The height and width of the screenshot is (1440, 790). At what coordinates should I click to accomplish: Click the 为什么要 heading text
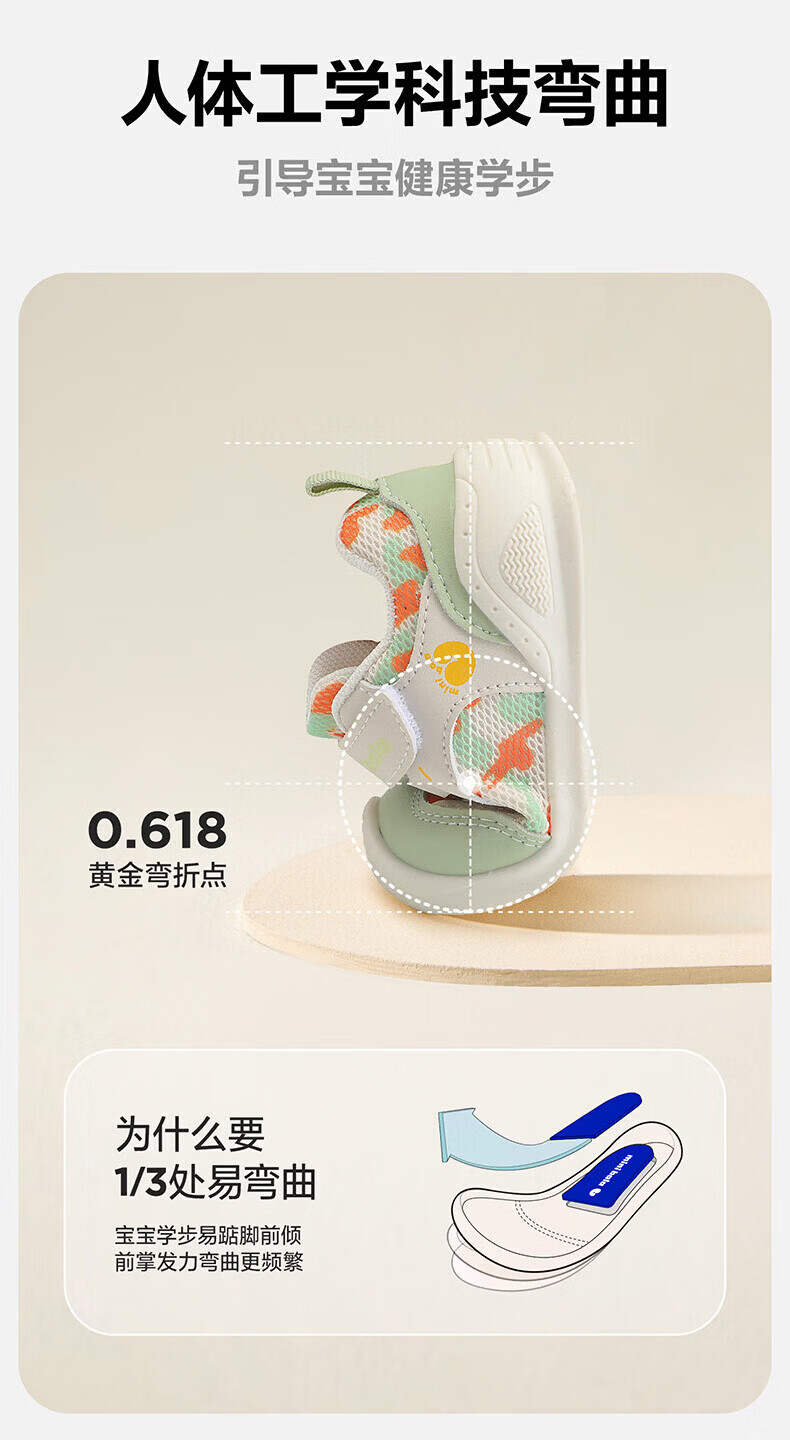click(191, 1134)
